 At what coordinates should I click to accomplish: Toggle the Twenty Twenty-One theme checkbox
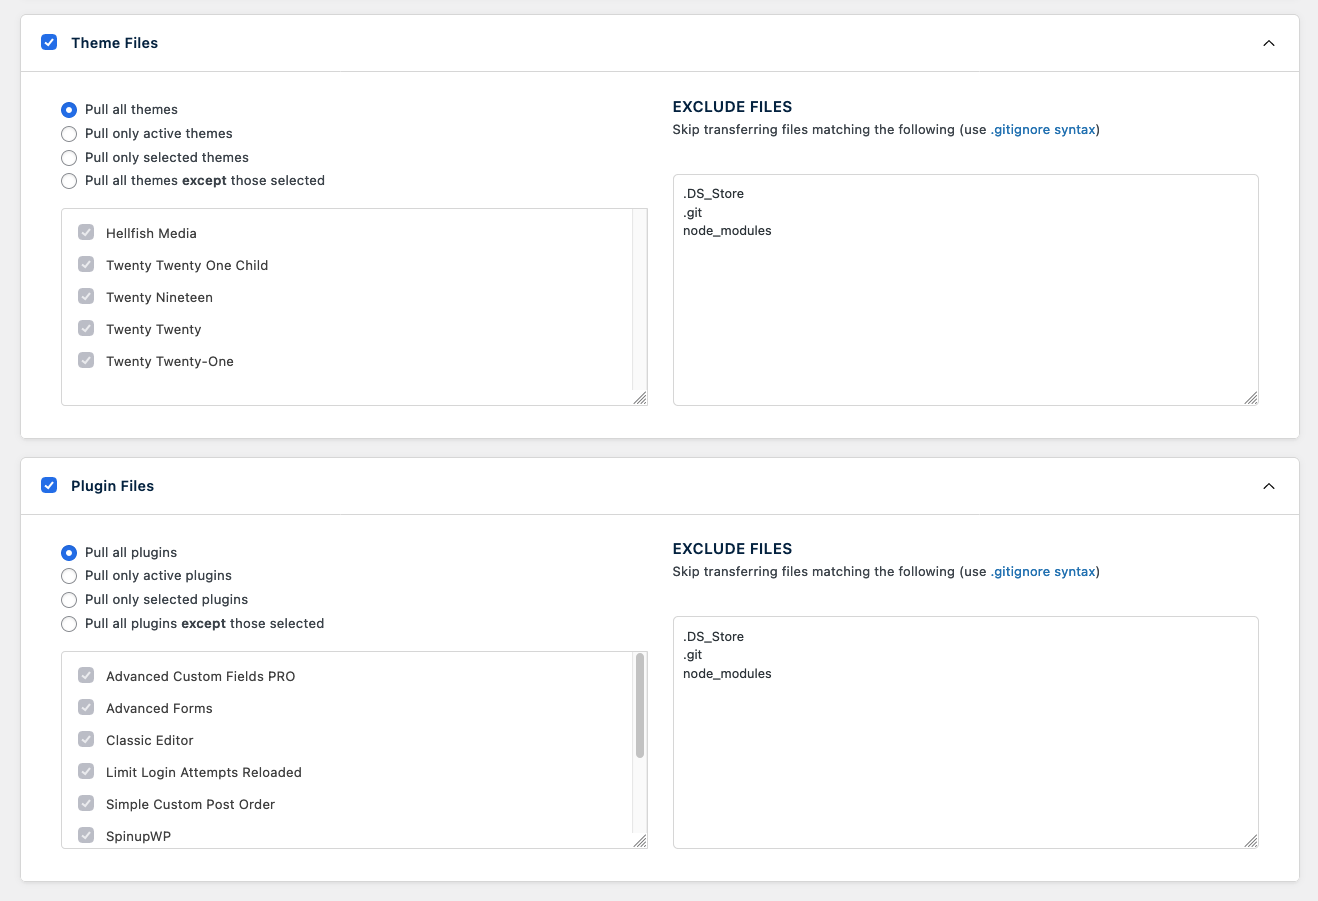tap(86, 361)
